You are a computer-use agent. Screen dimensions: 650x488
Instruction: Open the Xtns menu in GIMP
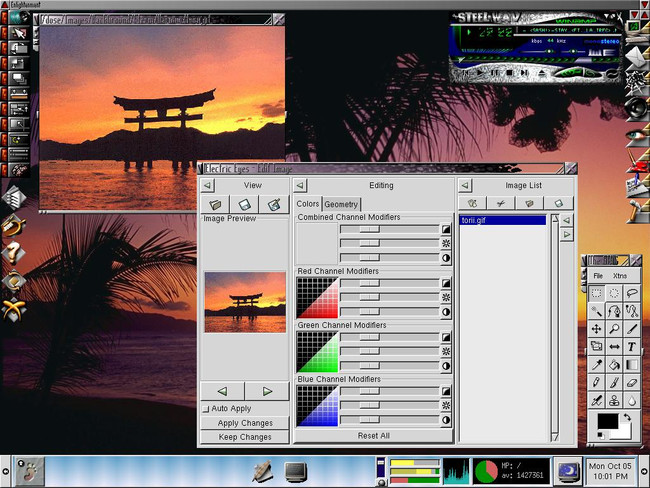(x=620, y=276)
